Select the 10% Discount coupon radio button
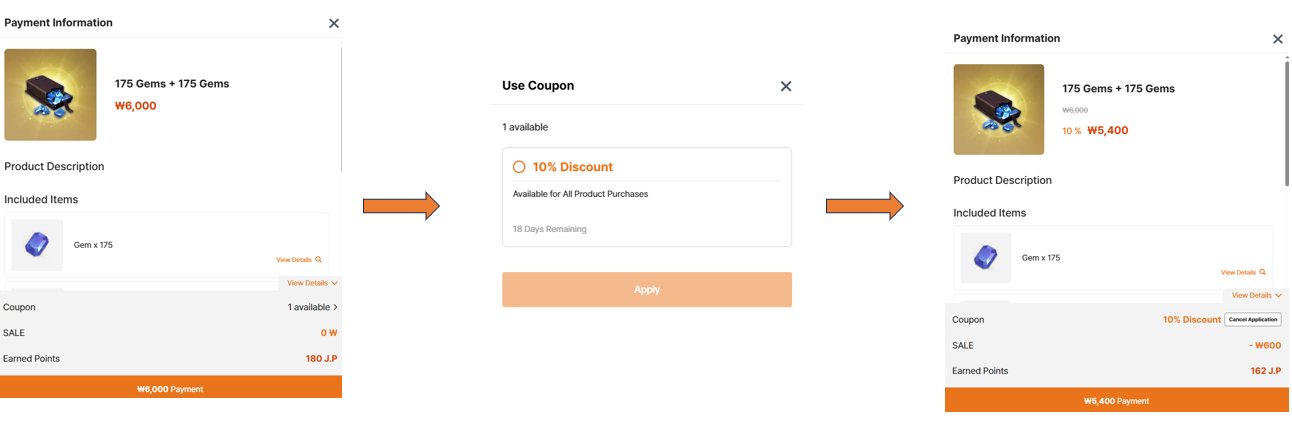1292x436 pixels. [x=519, y=167]
